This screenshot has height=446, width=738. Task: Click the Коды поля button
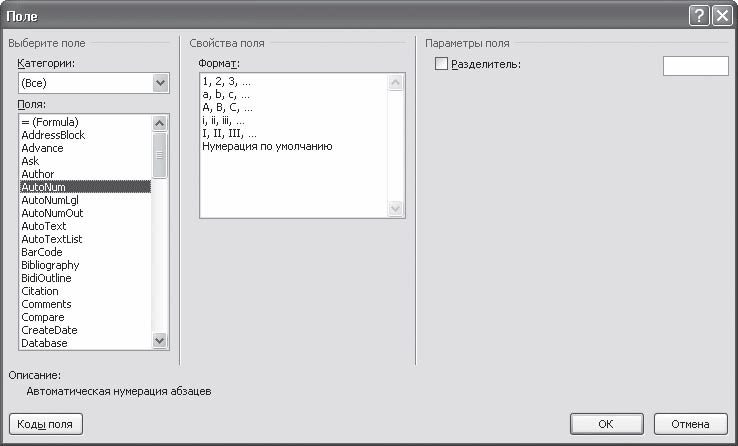click(46, 424)
